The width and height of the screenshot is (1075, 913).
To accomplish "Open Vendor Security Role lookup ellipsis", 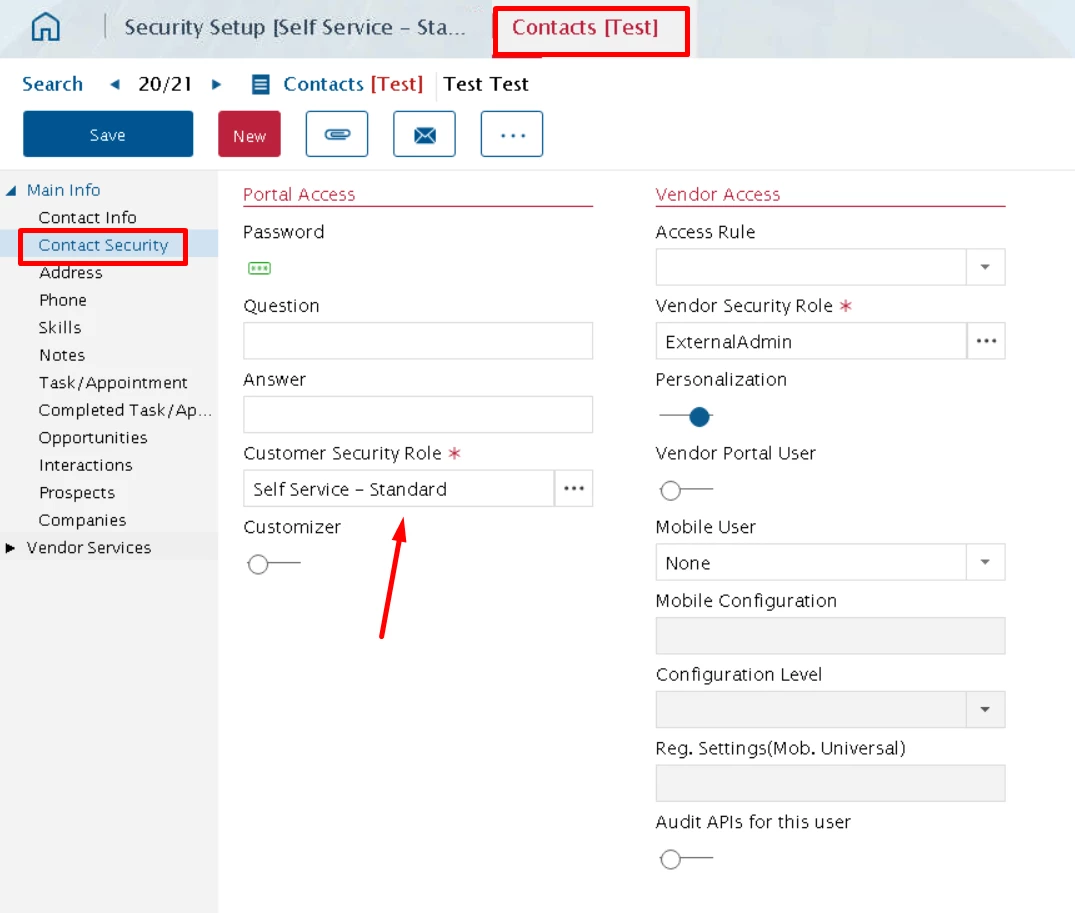I will coord(986,341).
